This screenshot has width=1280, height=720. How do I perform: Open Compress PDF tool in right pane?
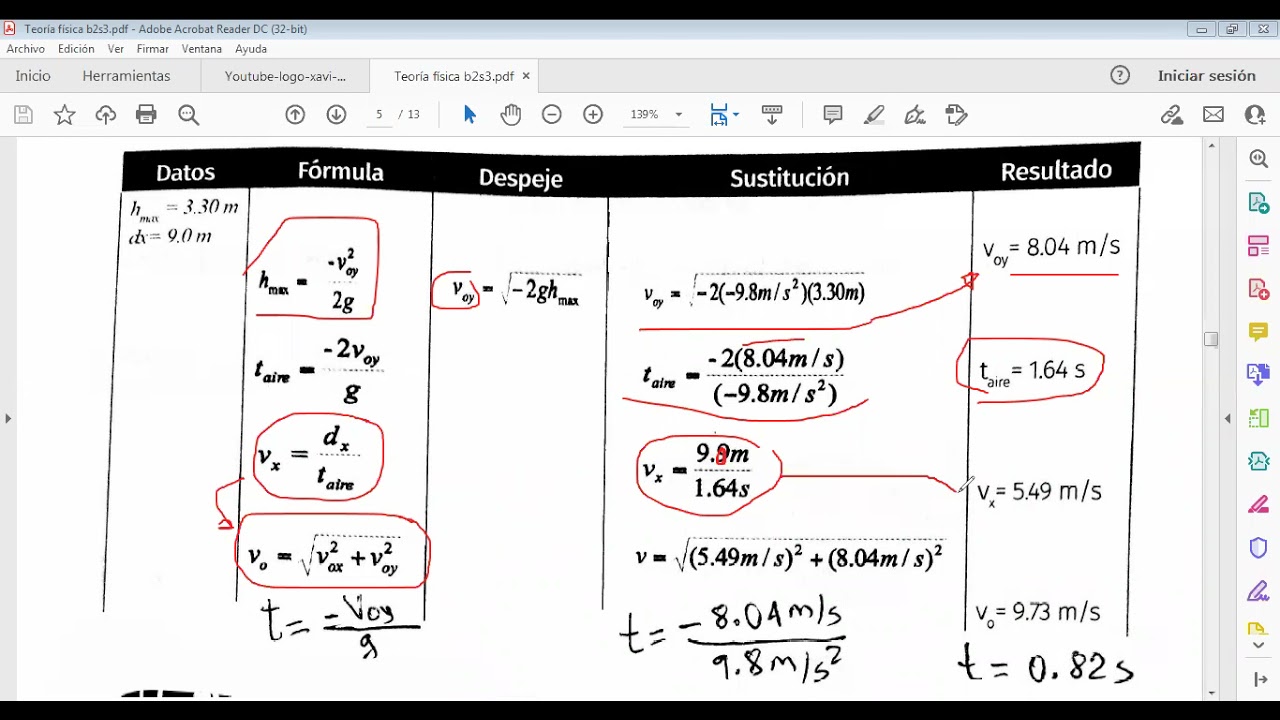(1258, 461)
